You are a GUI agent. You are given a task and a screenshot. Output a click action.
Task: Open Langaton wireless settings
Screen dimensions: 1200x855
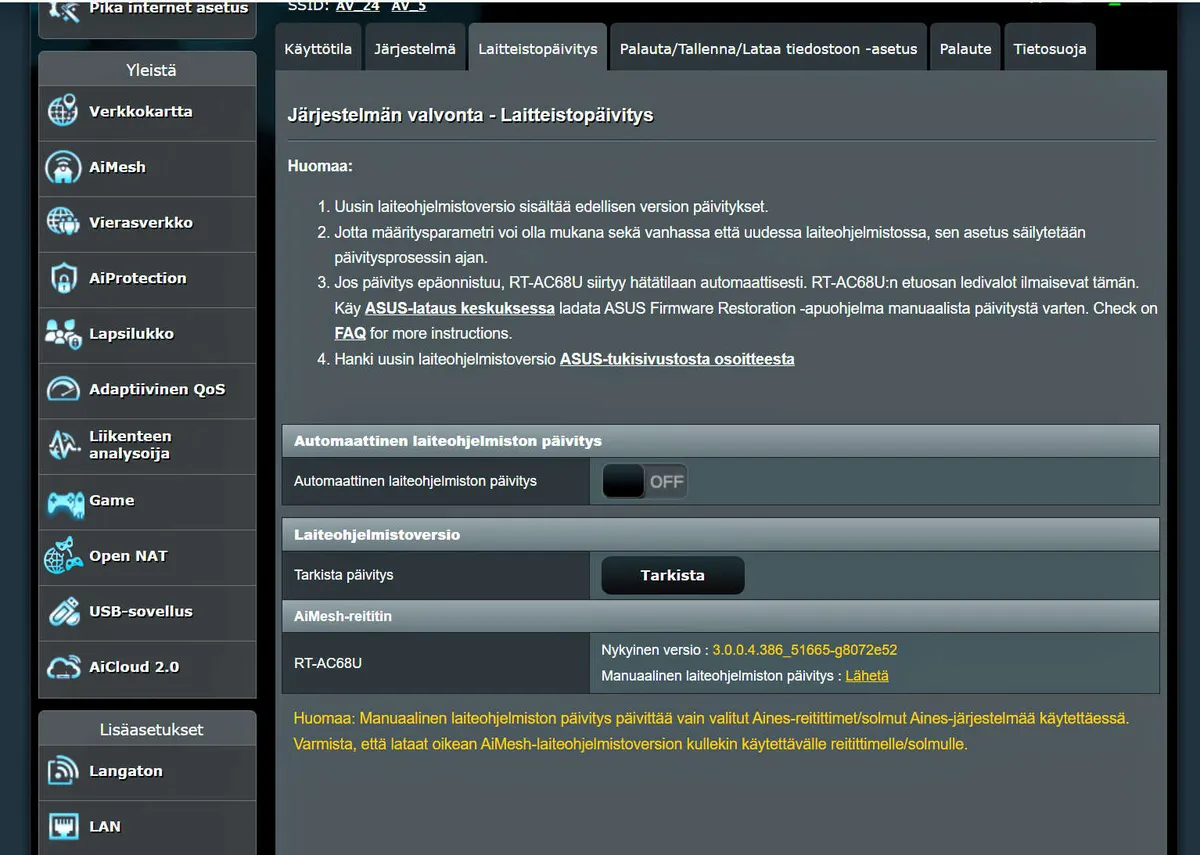[x=125, y=771]
